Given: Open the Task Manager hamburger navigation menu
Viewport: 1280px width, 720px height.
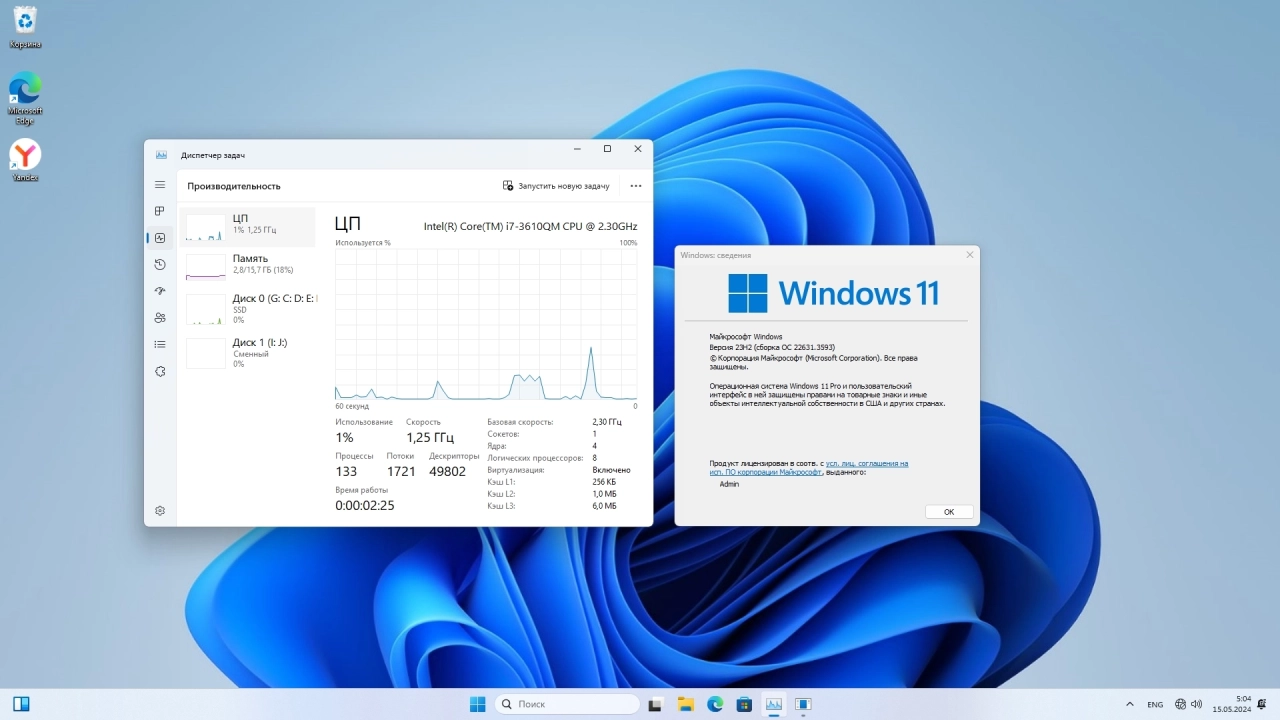Looking at the screenshot, I should pyautogui.click(x=160, y=185).
